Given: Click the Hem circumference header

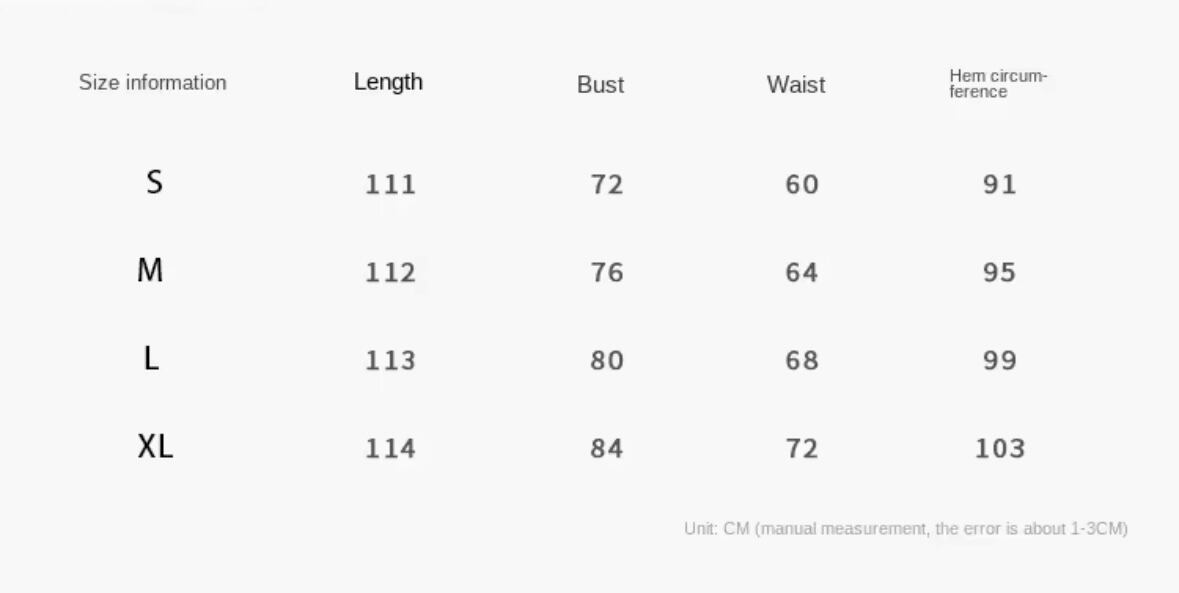Looking at the screenshot, I should click(x=998, y=84).
